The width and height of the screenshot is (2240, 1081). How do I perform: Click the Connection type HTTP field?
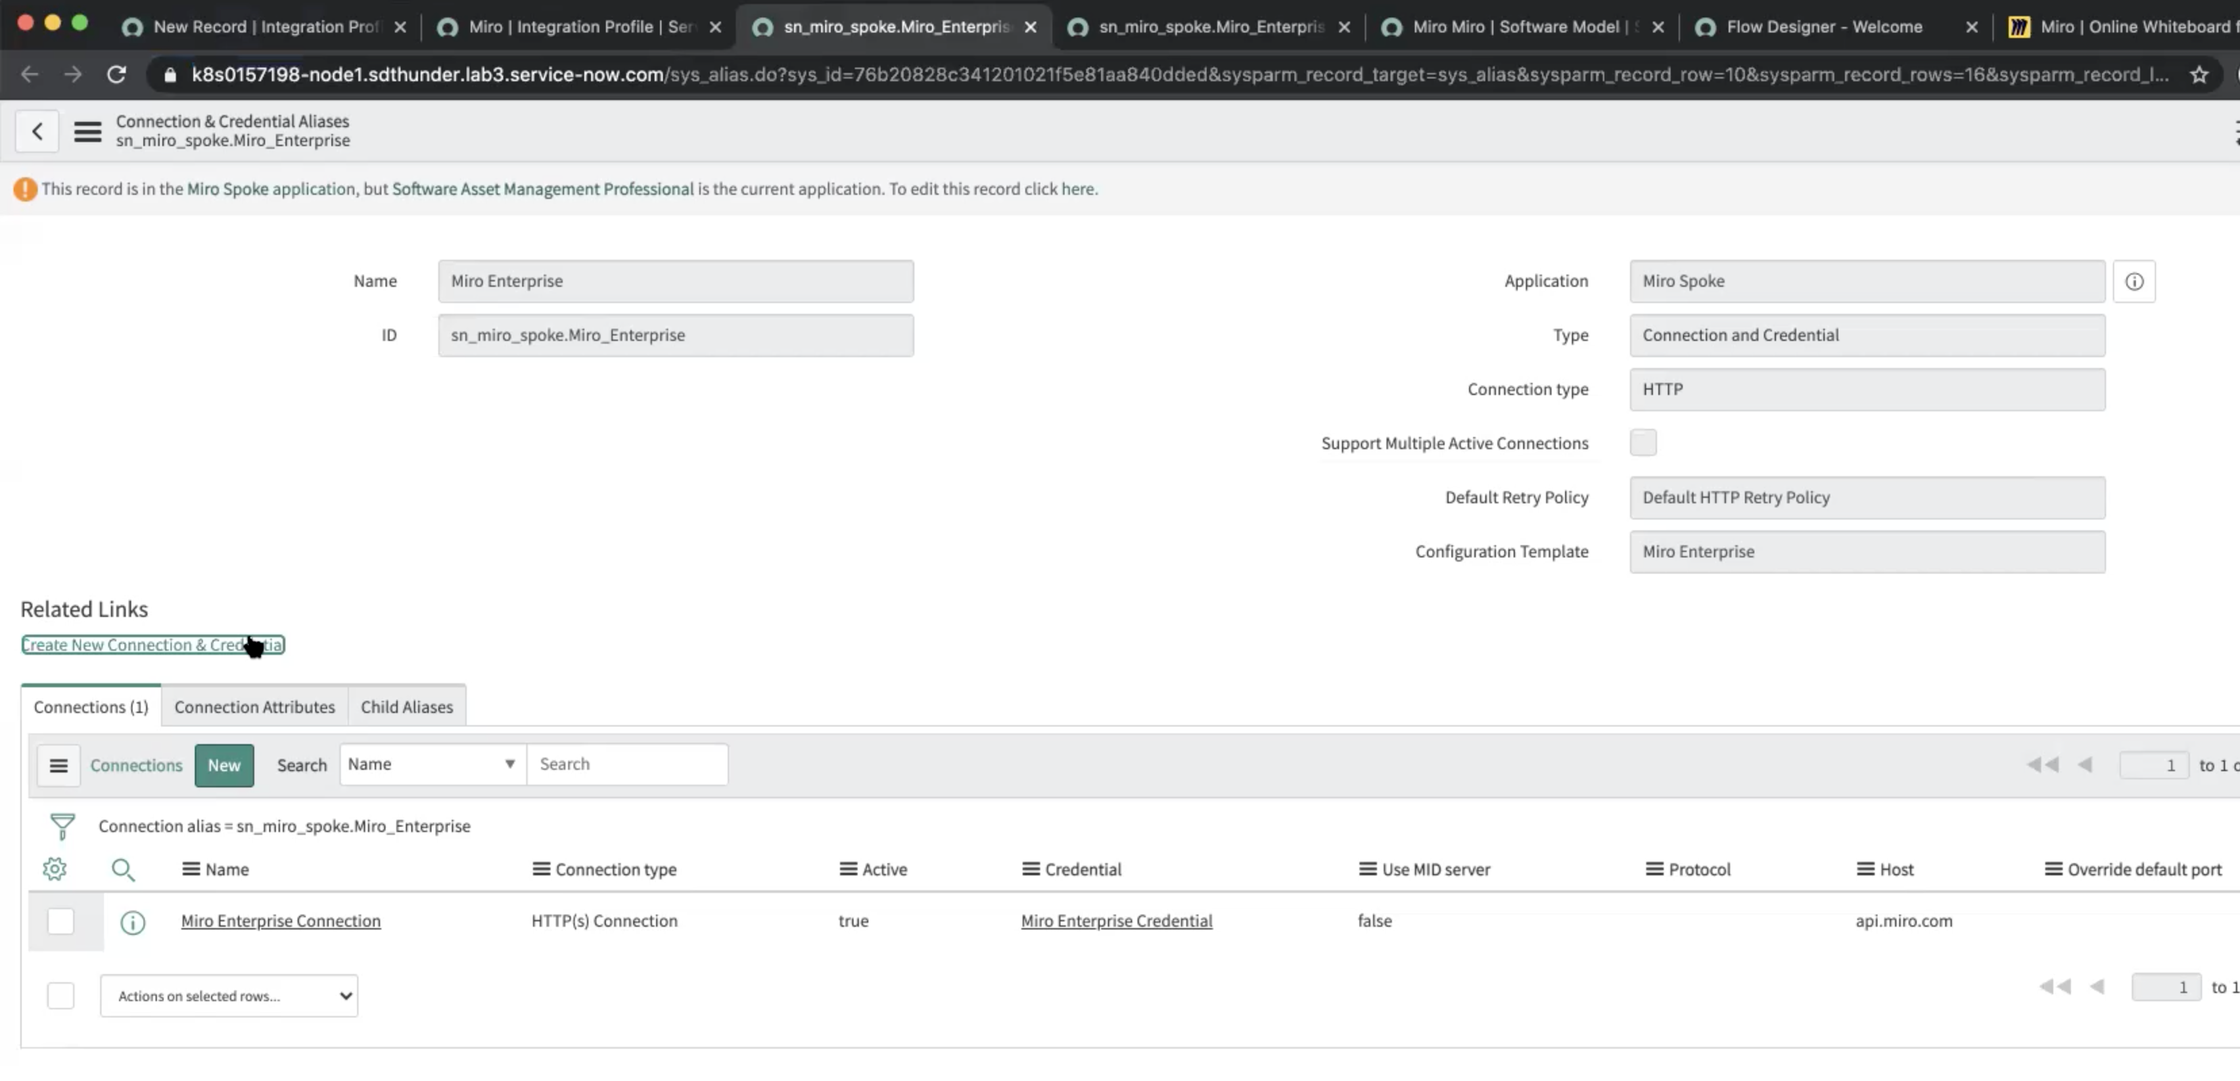[1867, 389]
